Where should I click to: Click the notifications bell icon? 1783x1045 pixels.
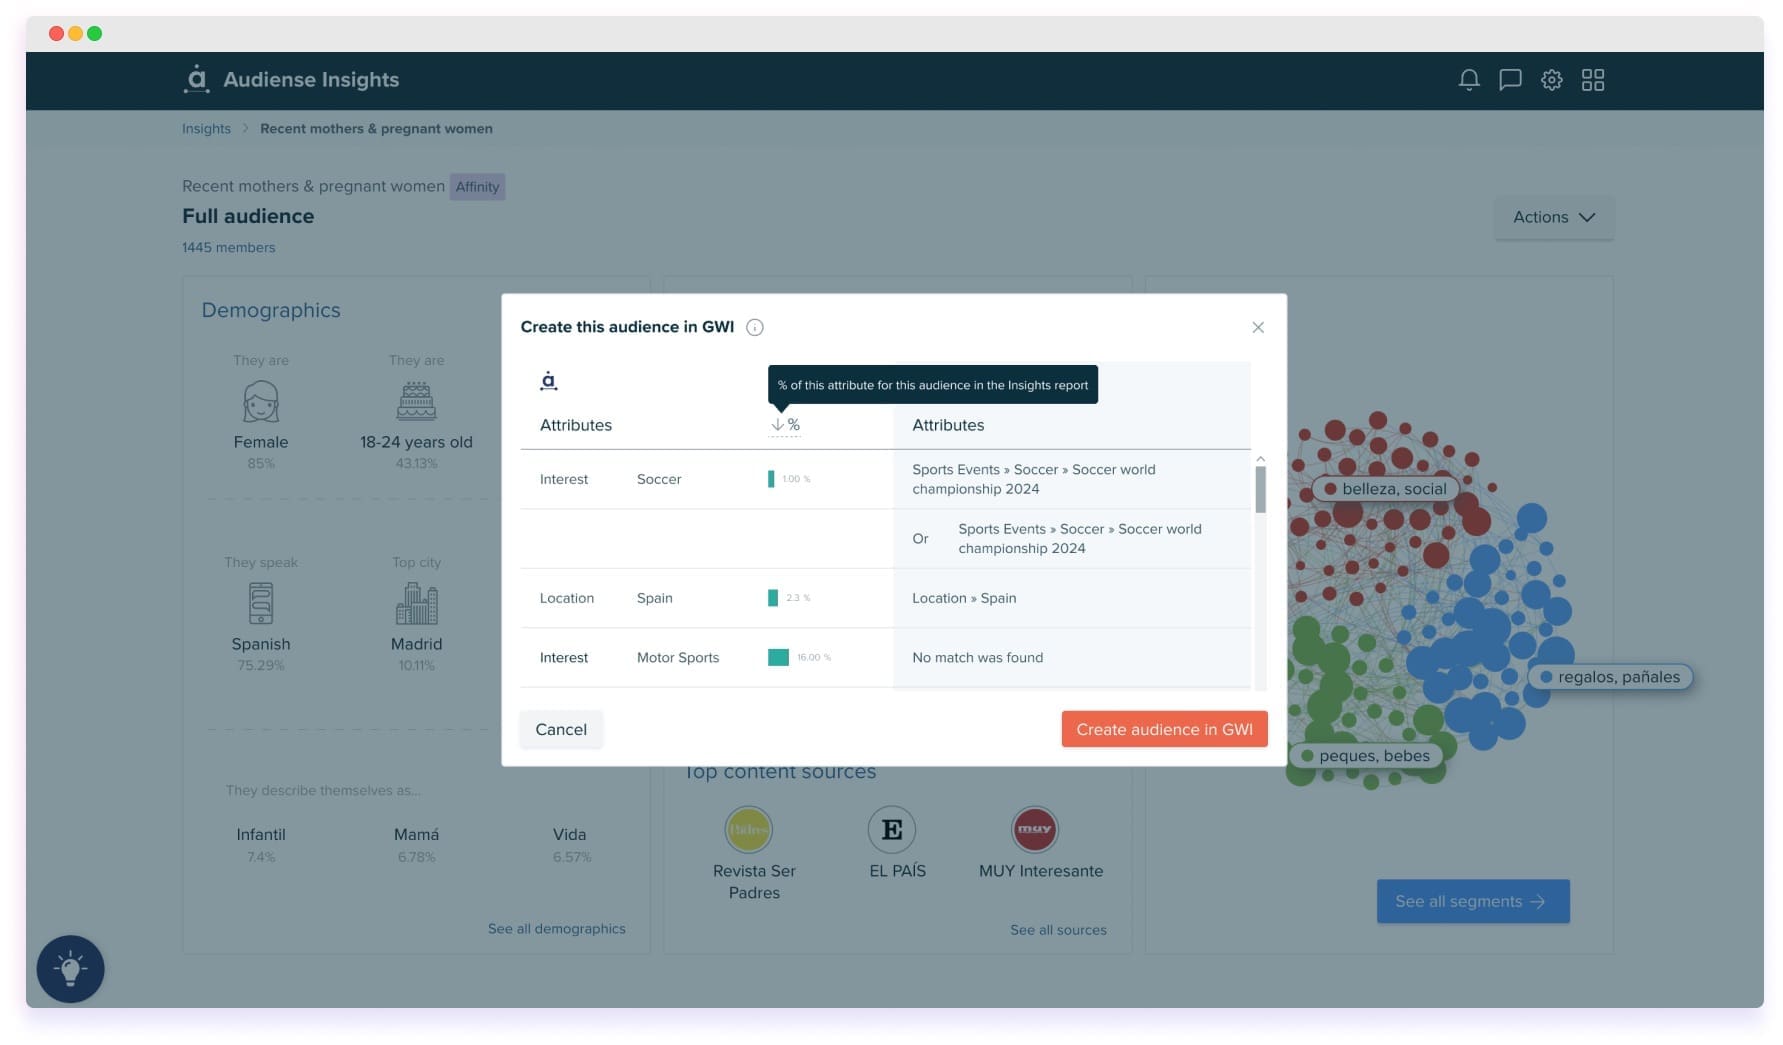click(1468, 80)
